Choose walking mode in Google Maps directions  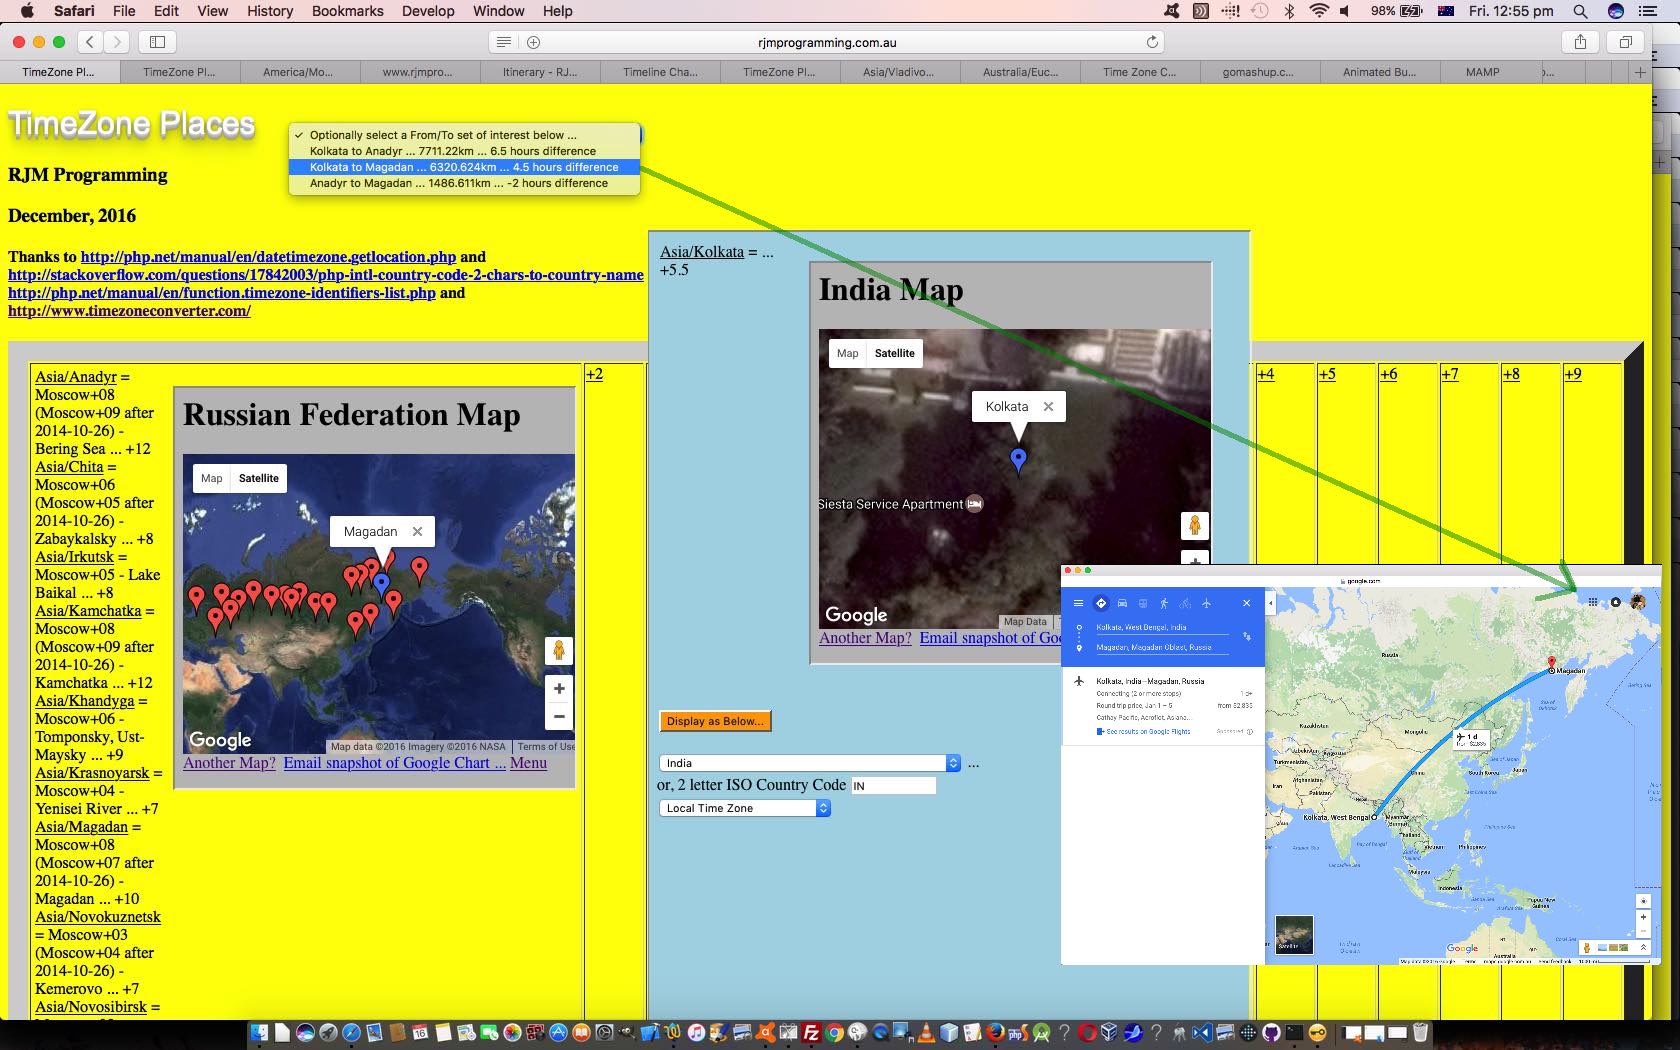coord(1164,603)
